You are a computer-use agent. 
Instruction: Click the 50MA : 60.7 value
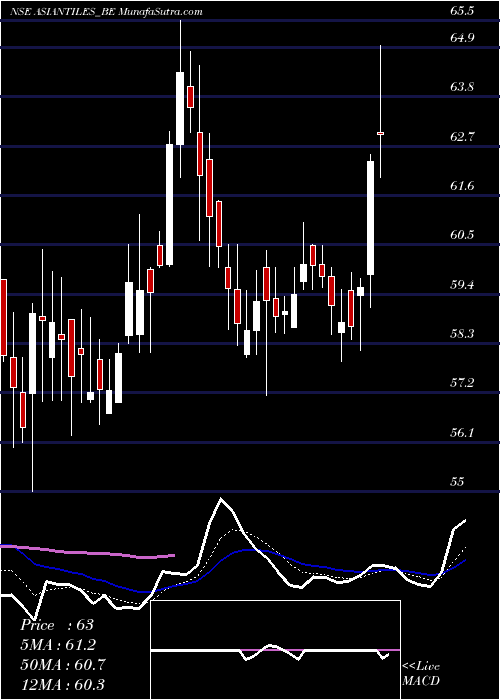tap(63, 665)
